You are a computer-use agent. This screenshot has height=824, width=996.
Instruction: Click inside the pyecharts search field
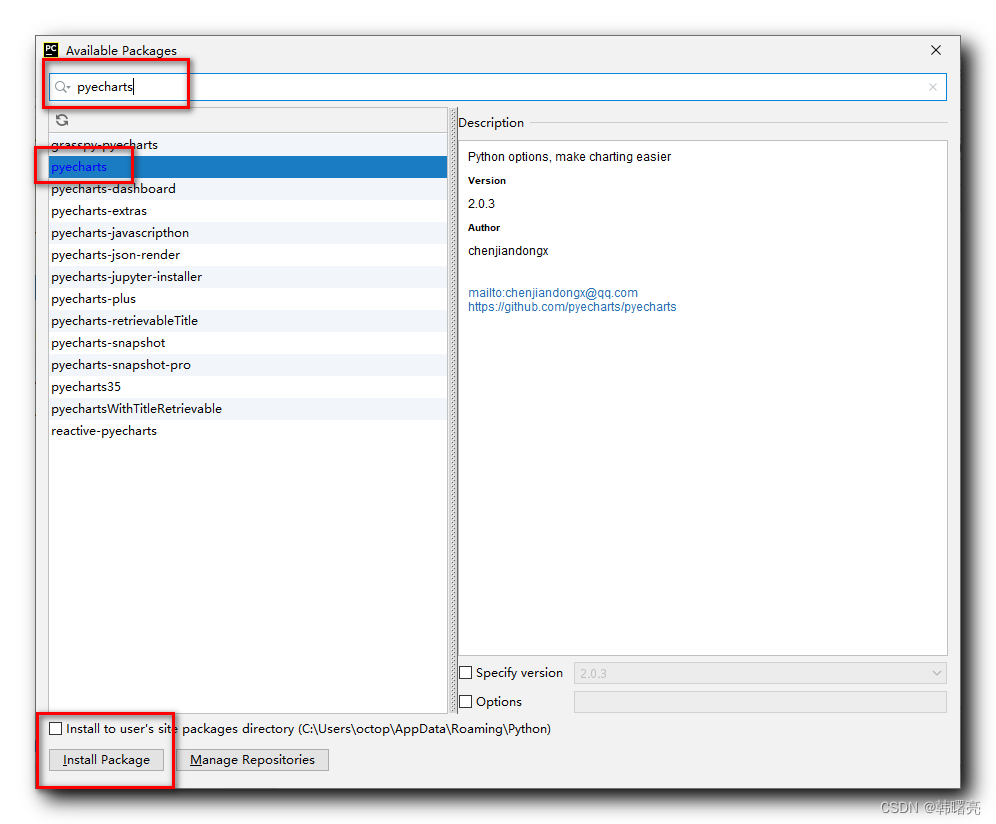[497, 87]
